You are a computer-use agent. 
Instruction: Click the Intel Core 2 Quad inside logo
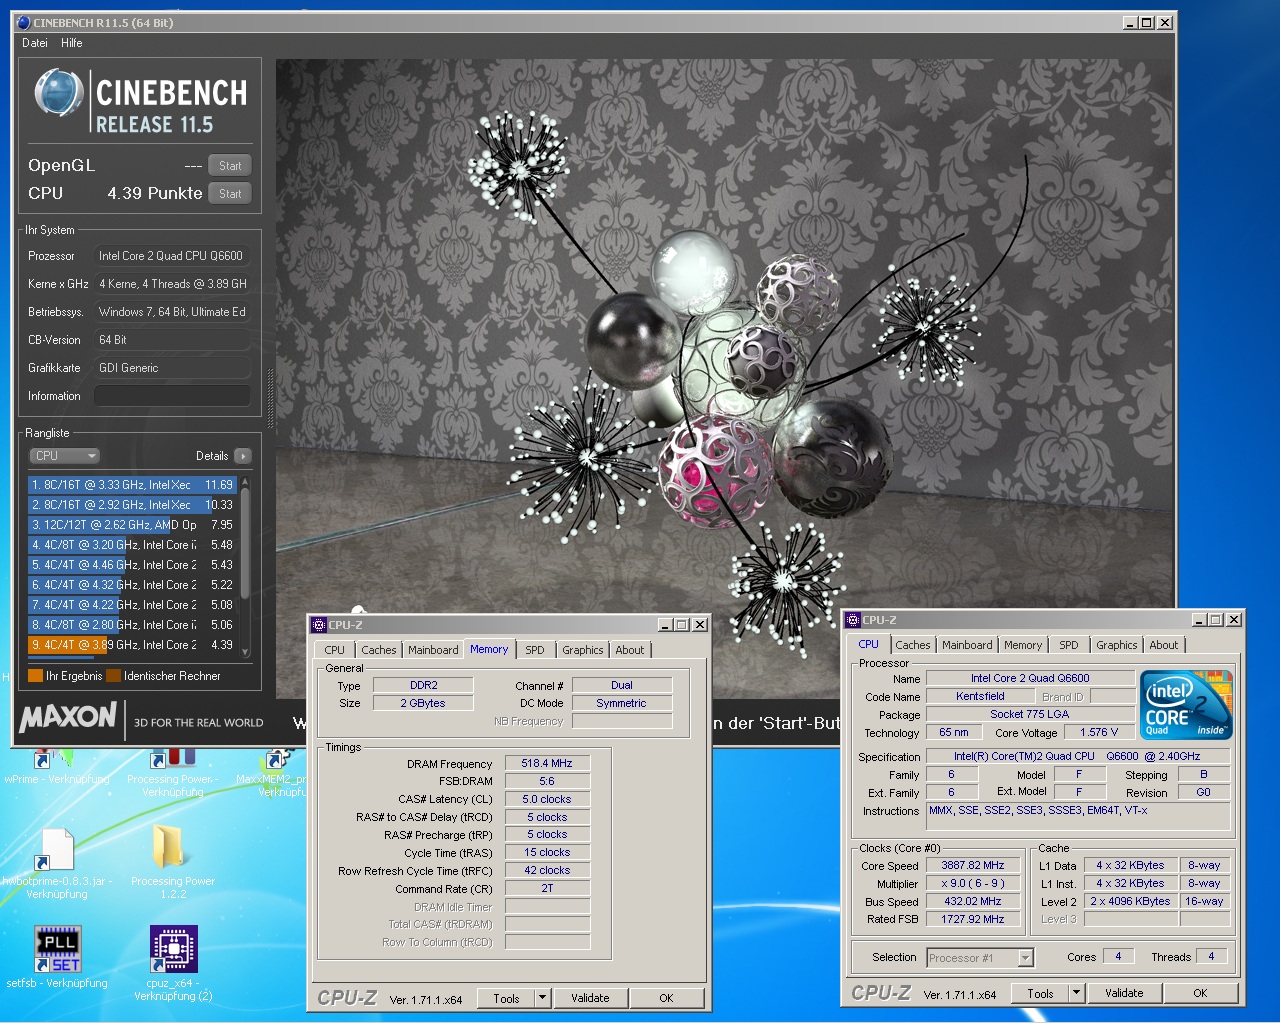[x=1187, y=705]
